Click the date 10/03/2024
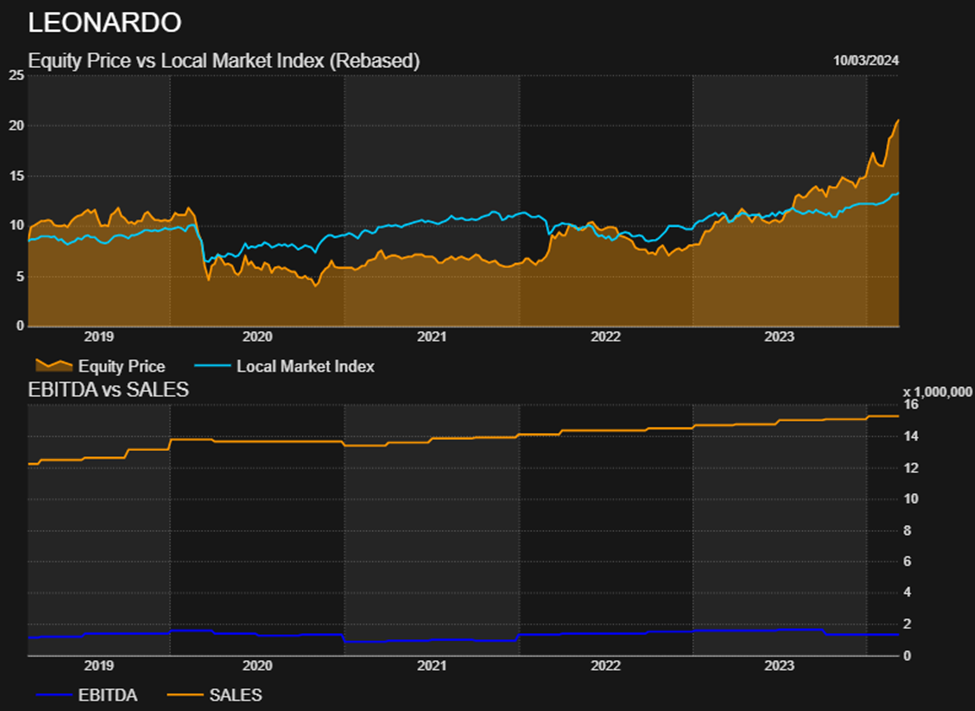Viewport: 975px width, 711px height. pyautogui.click(x=866, y=60)
